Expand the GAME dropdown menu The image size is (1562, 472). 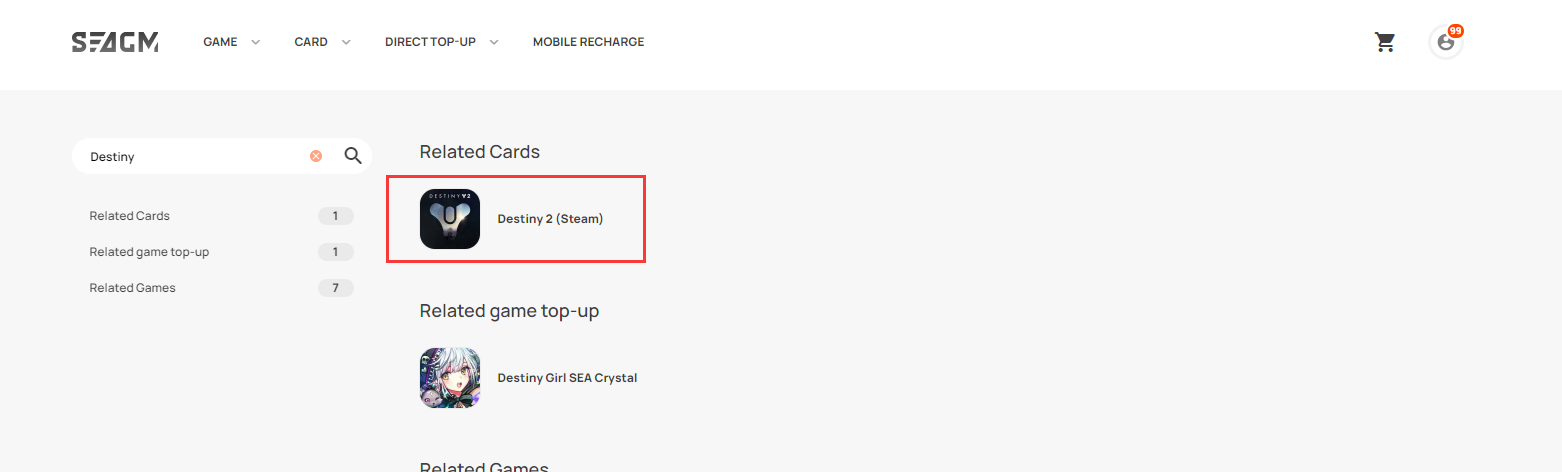pos(231,42)
